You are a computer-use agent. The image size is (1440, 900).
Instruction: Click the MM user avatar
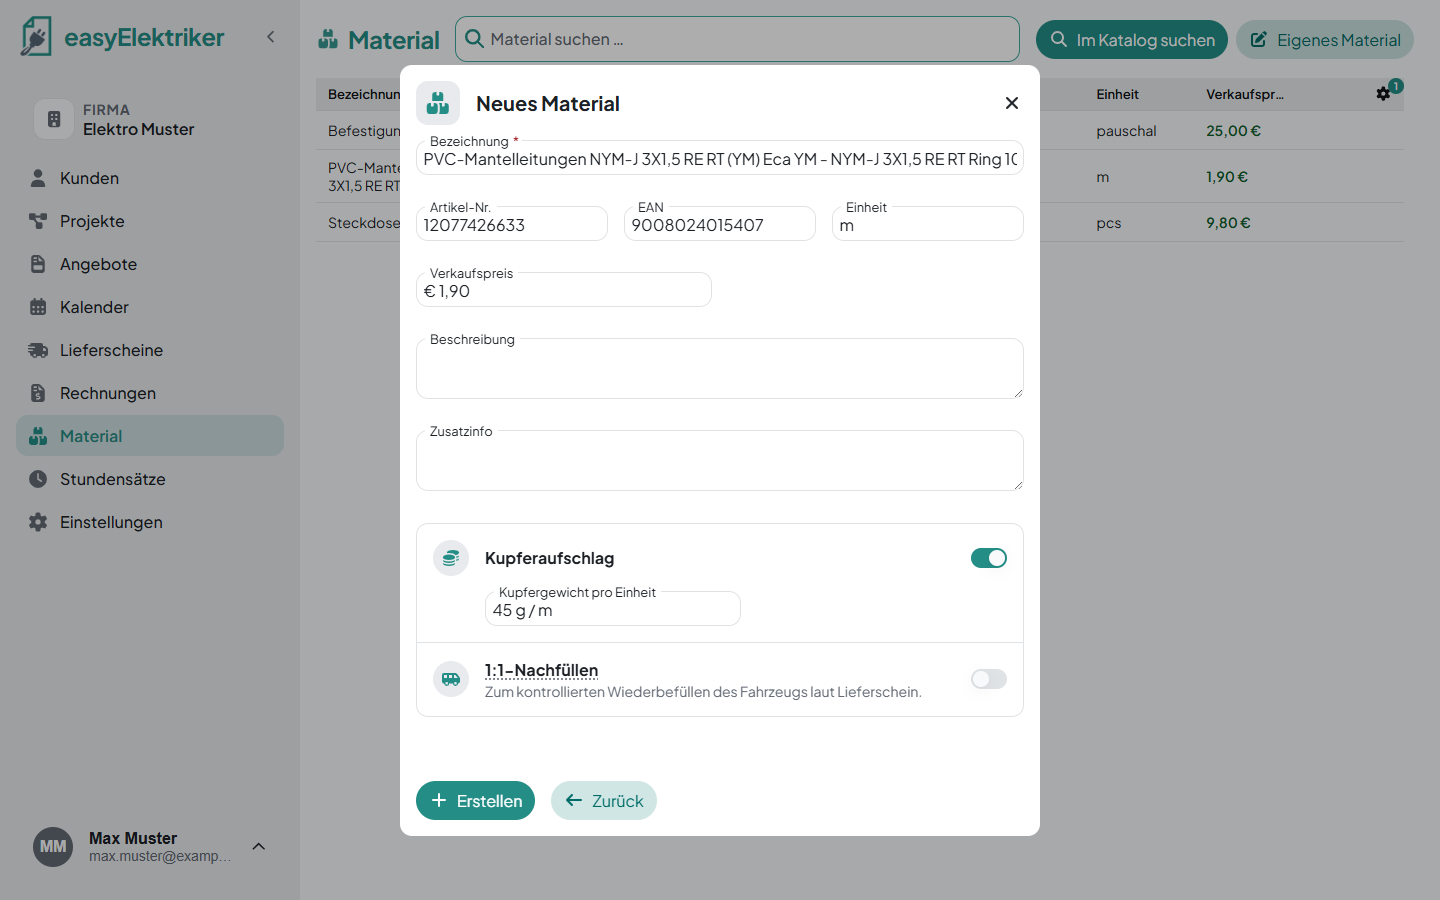53,847
